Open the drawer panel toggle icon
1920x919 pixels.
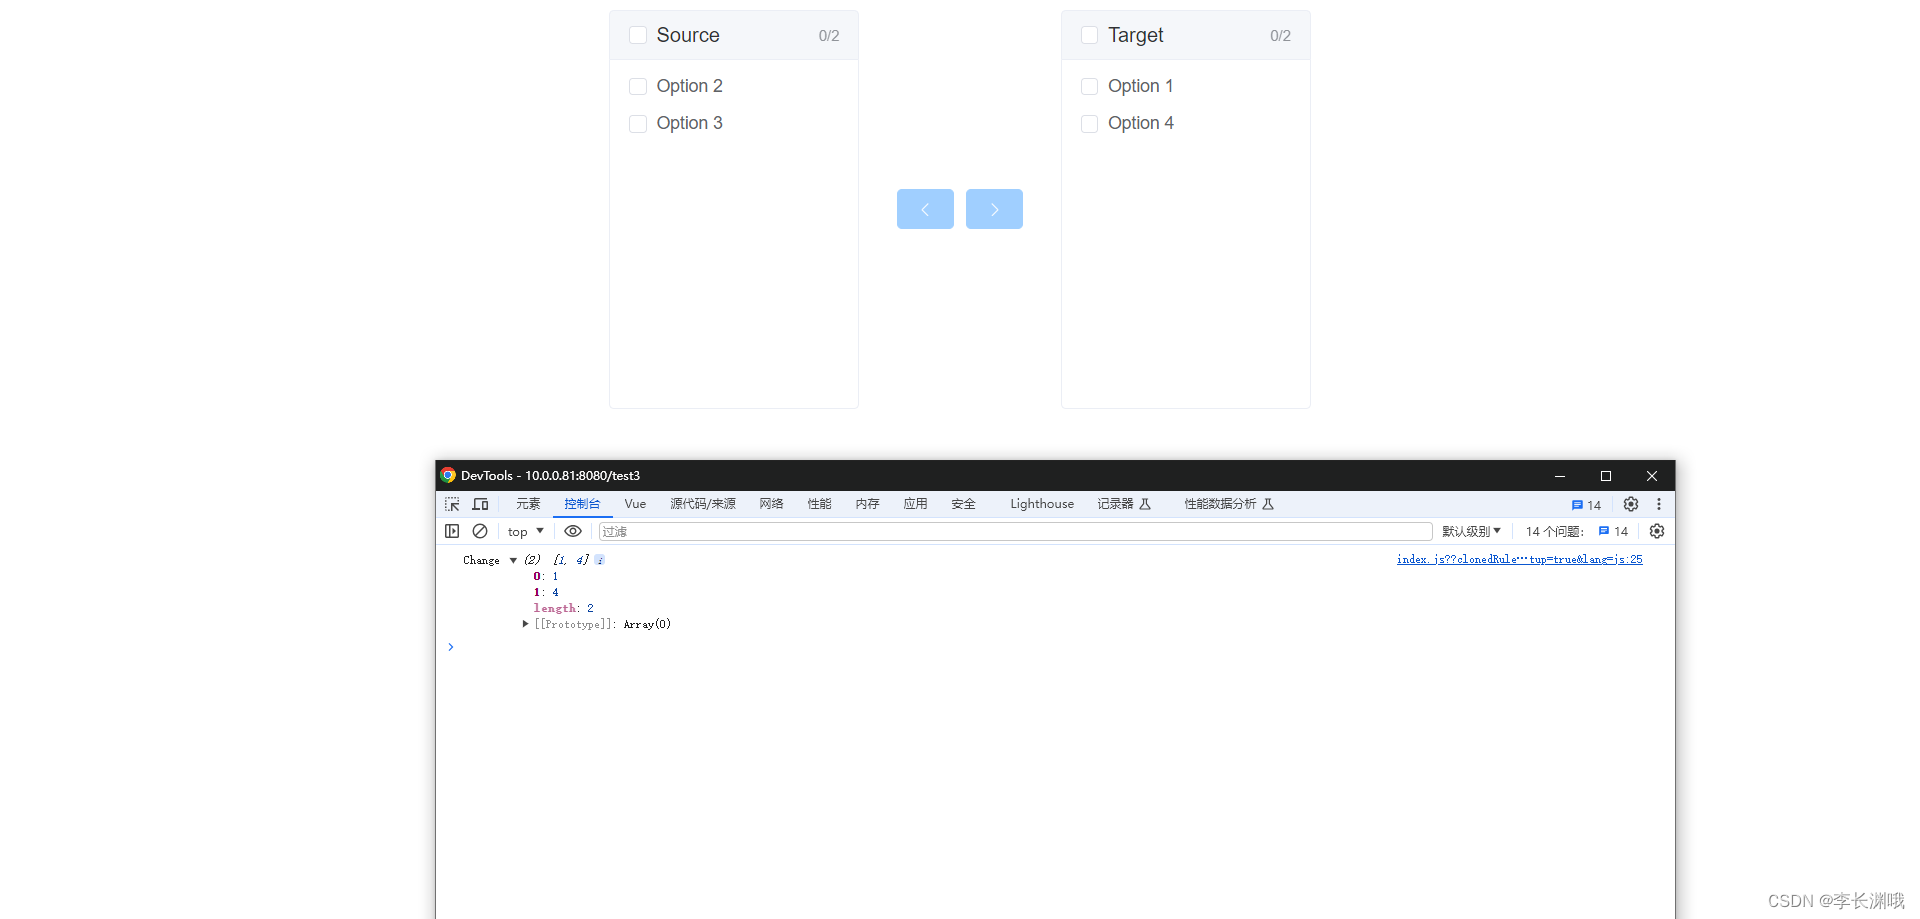[452, 531]
